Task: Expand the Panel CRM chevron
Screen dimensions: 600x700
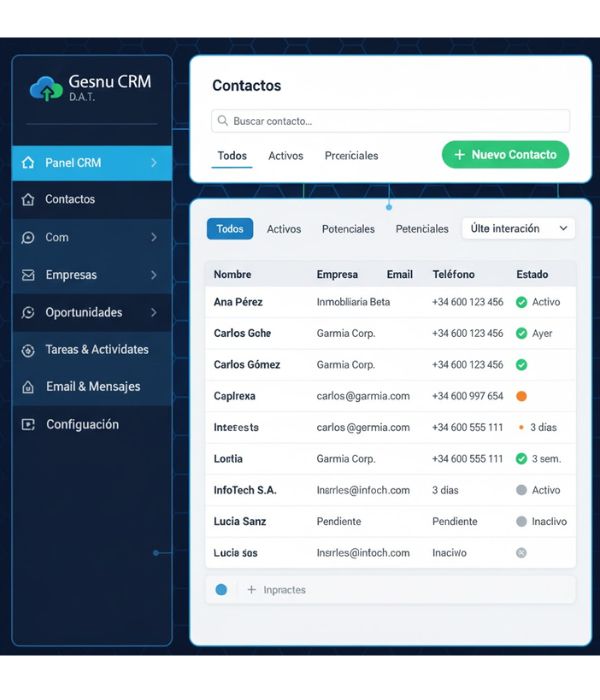Action: point(153,163)
